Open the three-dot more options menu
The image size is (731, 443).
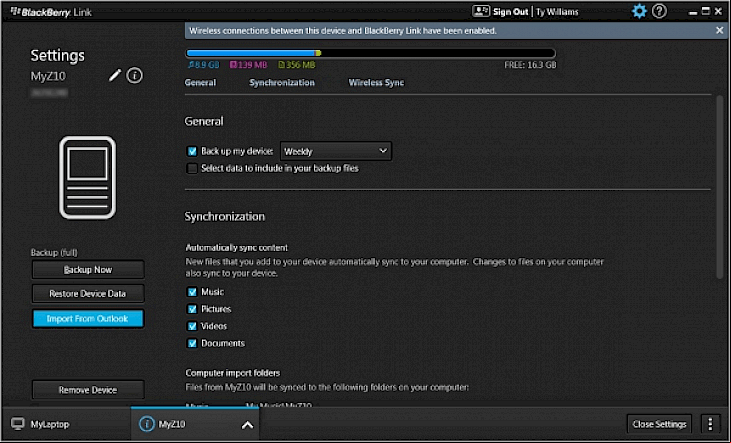click(x=710, y=424)
